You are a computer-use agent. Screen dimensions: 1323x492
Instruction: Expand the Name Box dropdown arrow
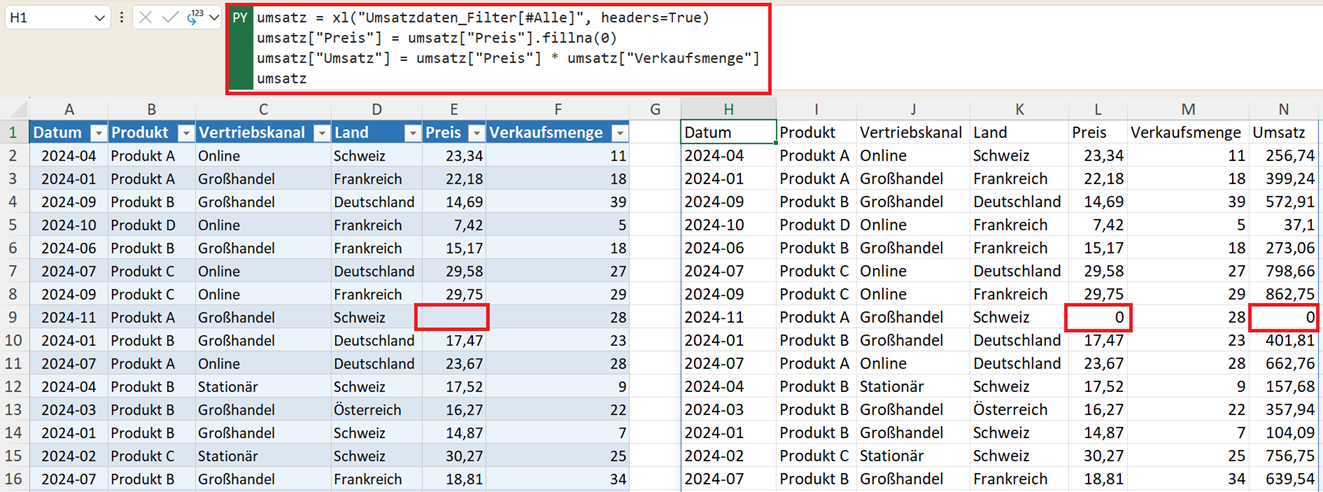point(99,18)
